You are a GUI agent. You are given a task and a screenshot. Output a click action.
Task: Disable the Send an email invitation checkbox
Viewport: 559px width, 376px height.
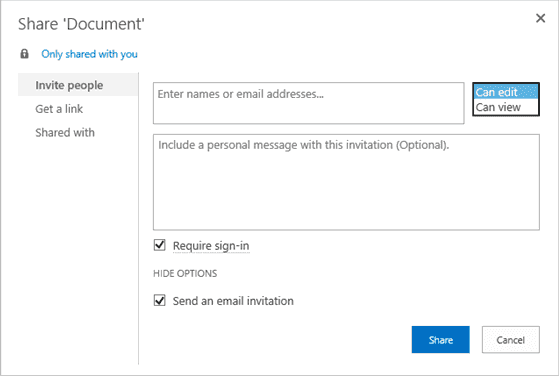point(160,300)
